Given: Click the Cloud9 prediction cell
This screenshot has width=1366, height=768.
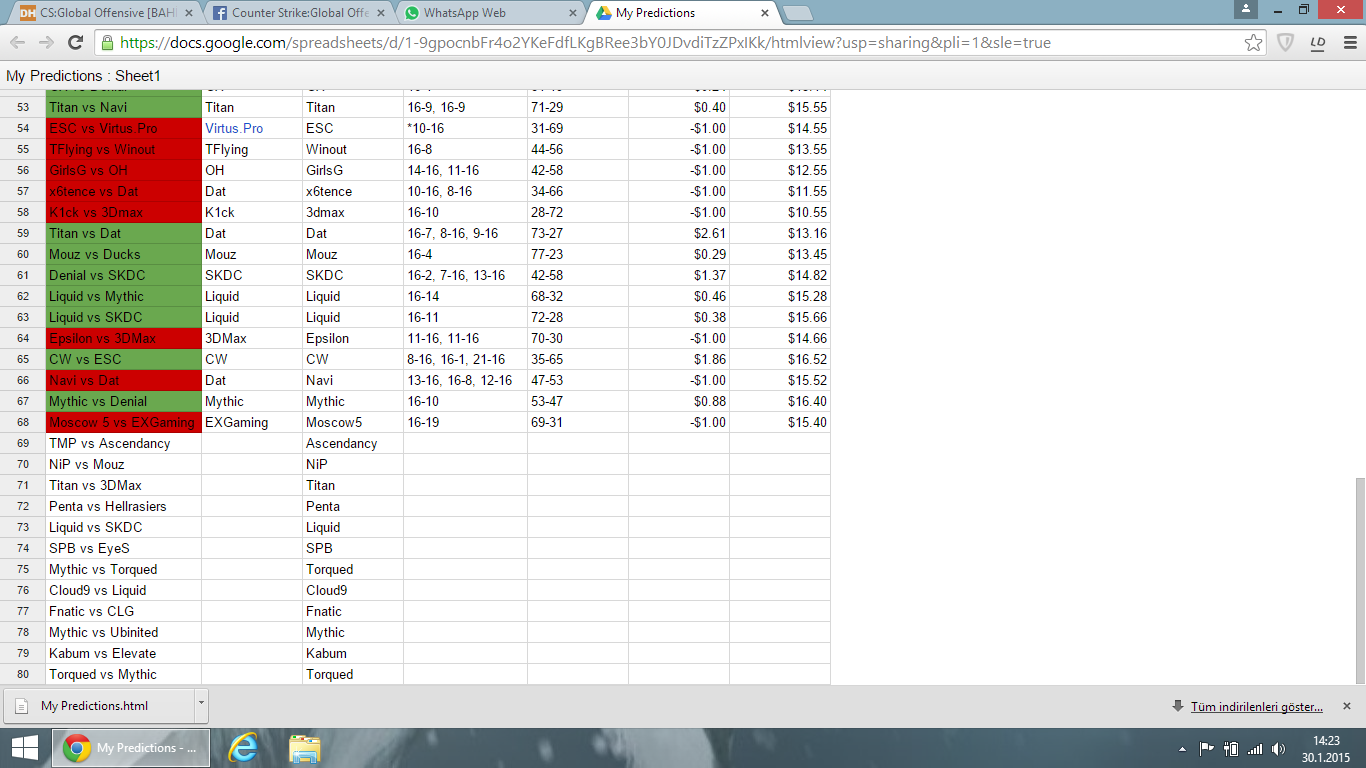Looking at the screenshot, I should coord(353,590).
